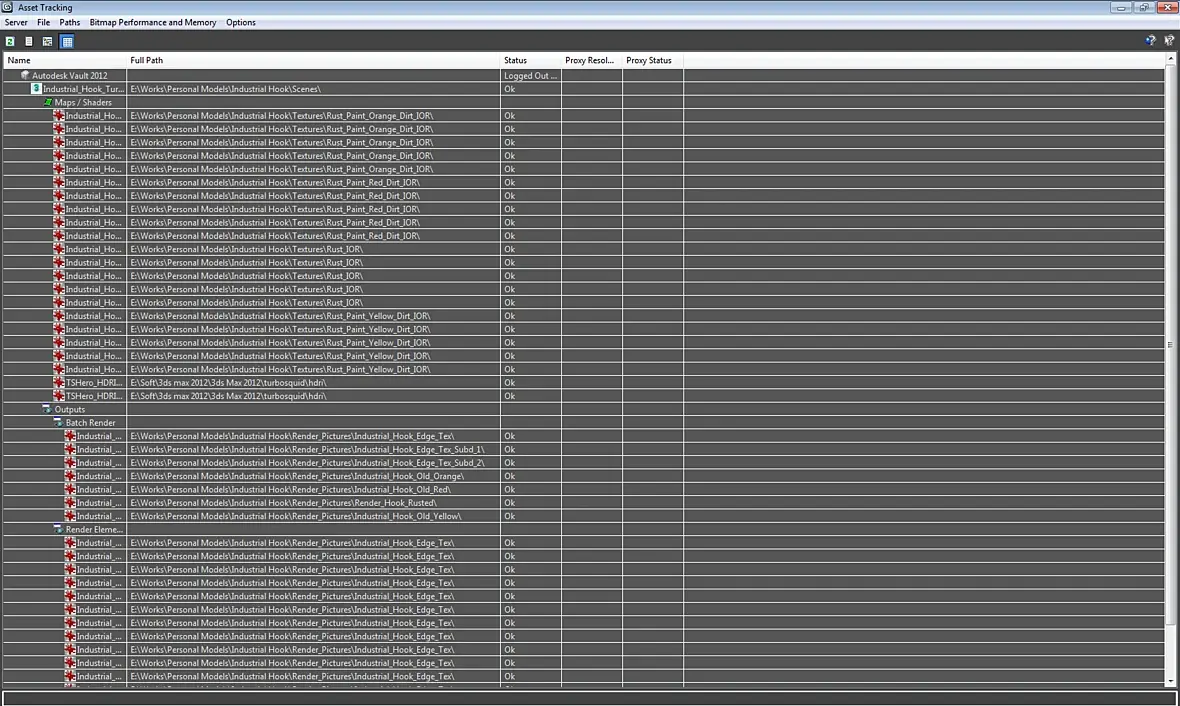Click the Industrial_Hook_Tur scene file icon
The height and width of the screenshot is (706, 1180).
[x=36, y=89]
